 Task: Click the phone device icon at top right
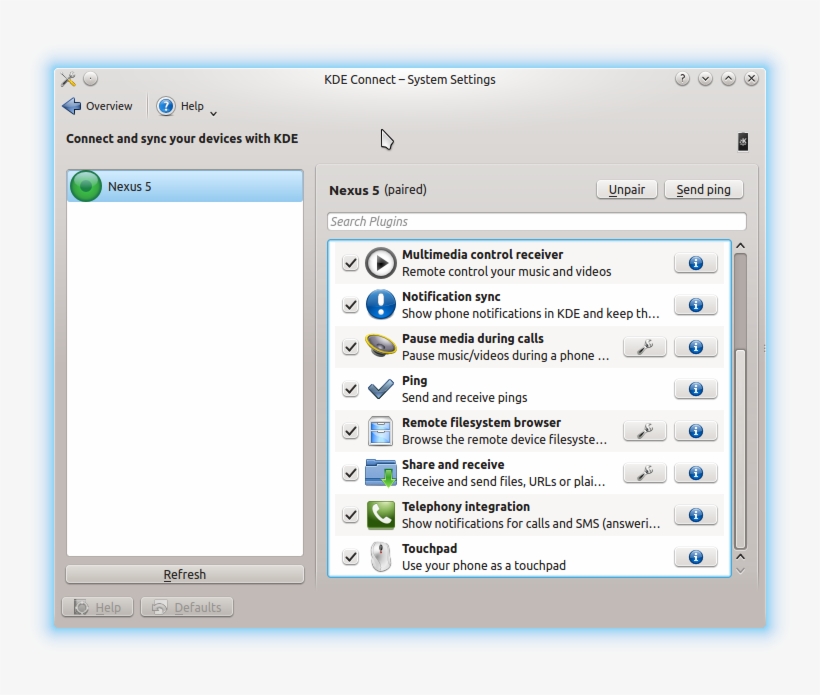(742, 142)
